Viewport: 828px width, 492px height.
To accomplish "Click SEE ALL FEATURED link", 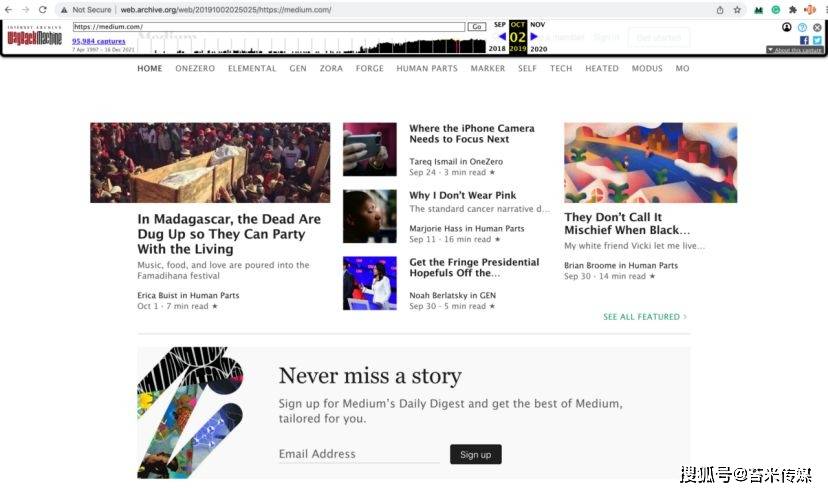I will click(645, 317).
